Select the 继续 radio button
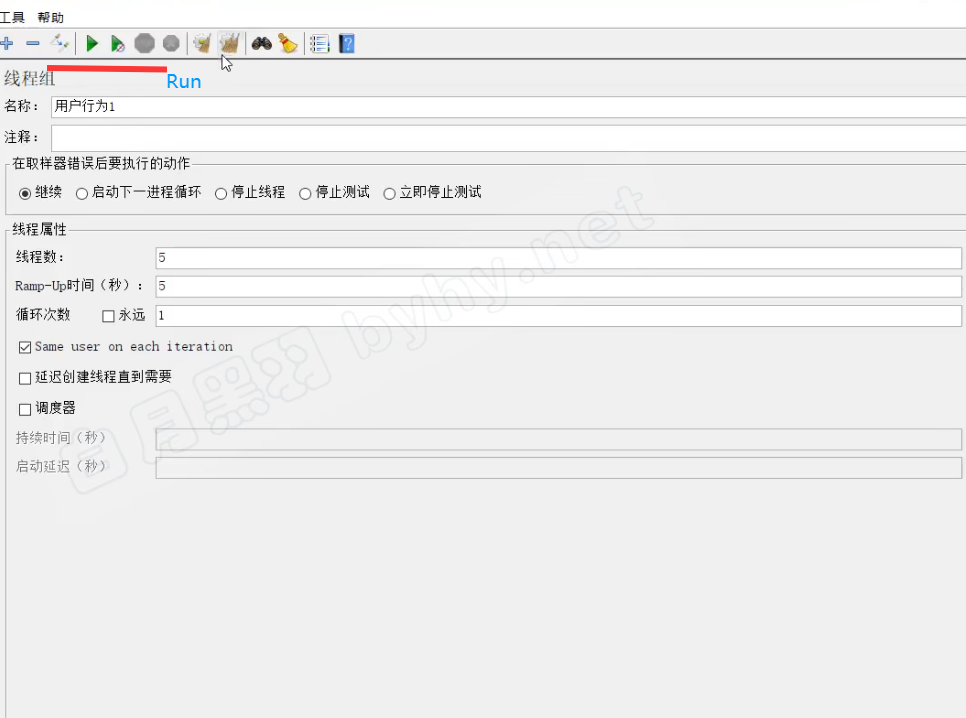 tap(25, 194)
